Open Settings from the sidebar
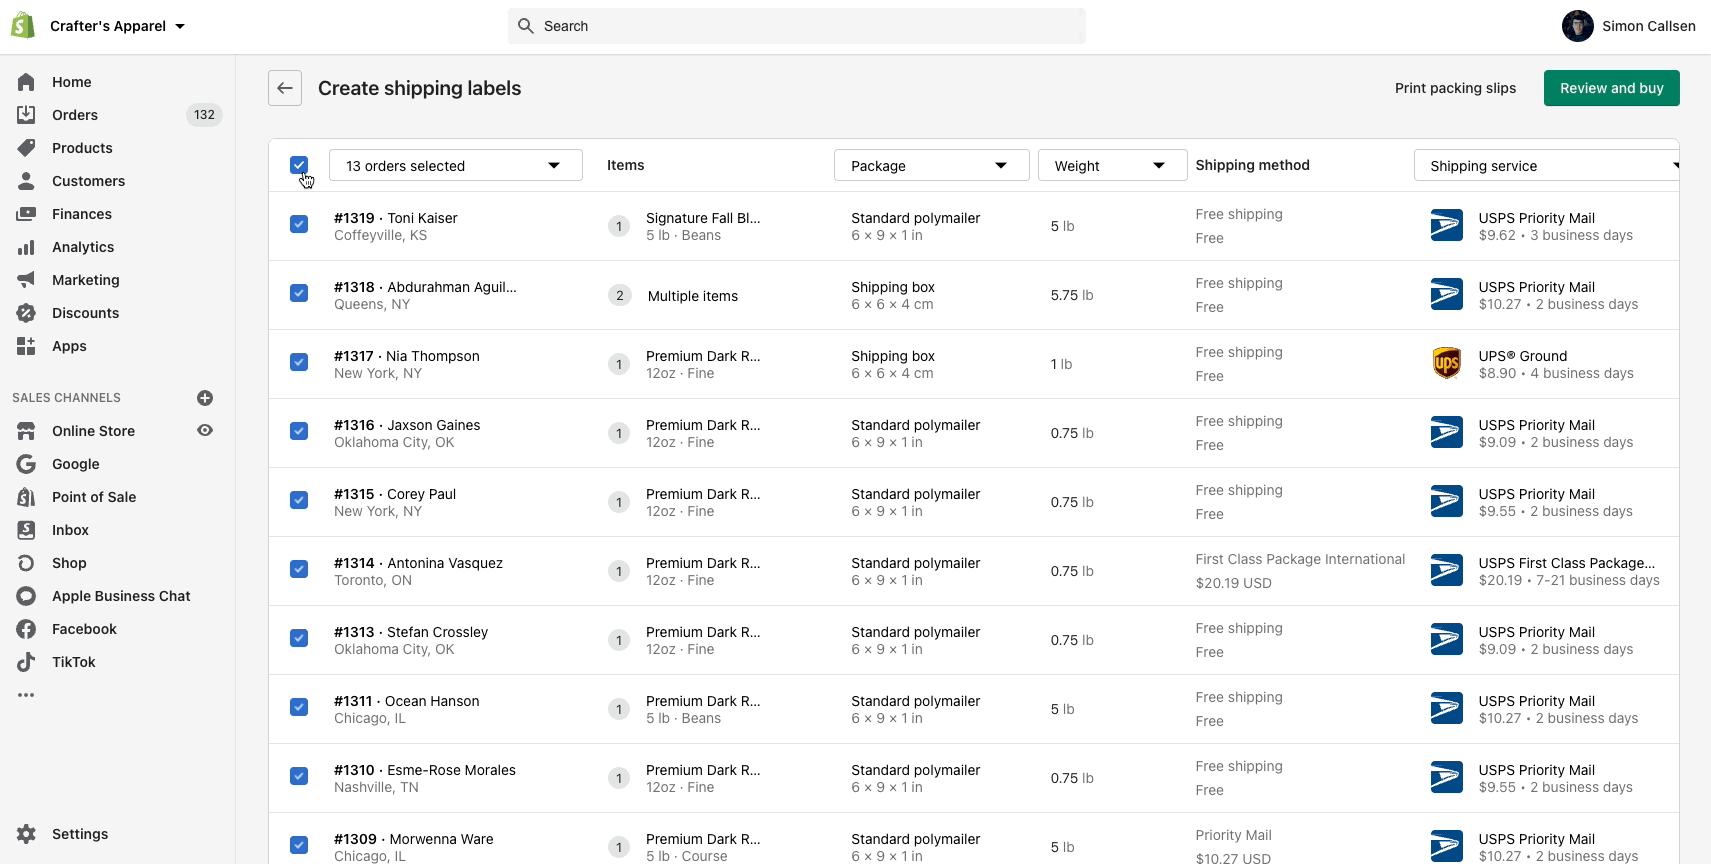Screen dimensions: 1711x864 point(79,834)
